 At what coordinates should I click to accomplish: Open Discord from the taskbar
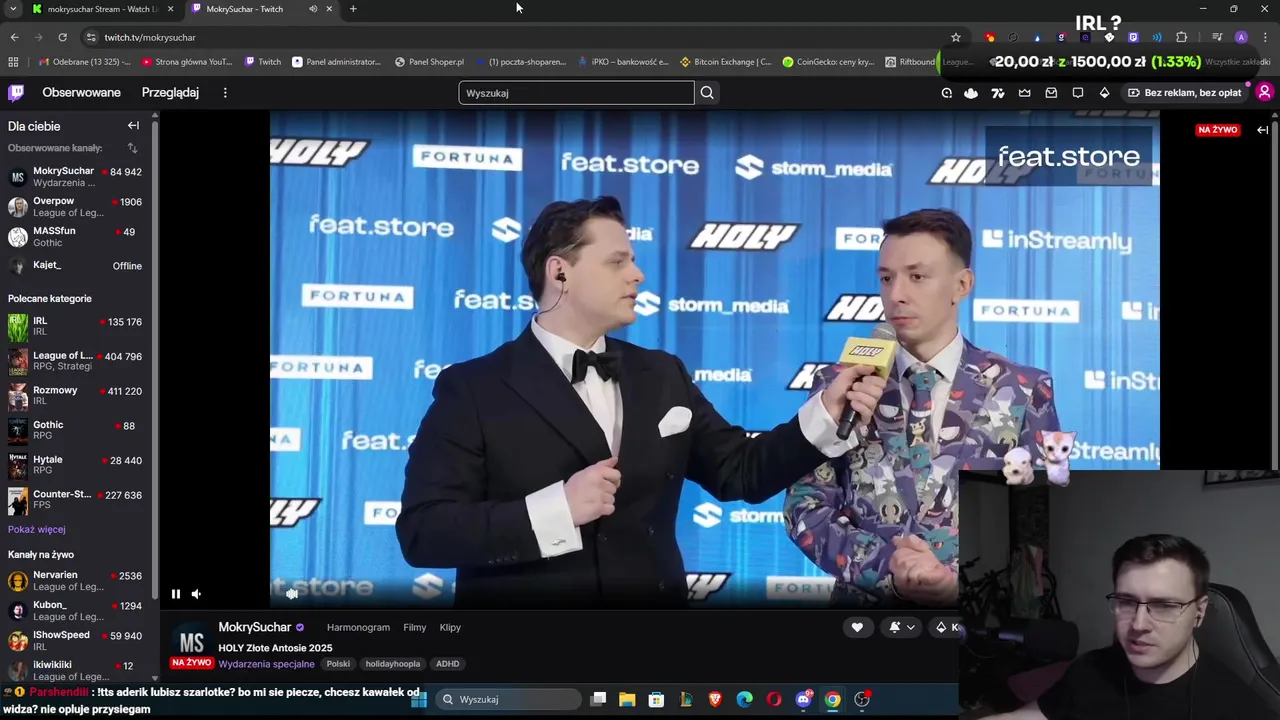[803, 699]
